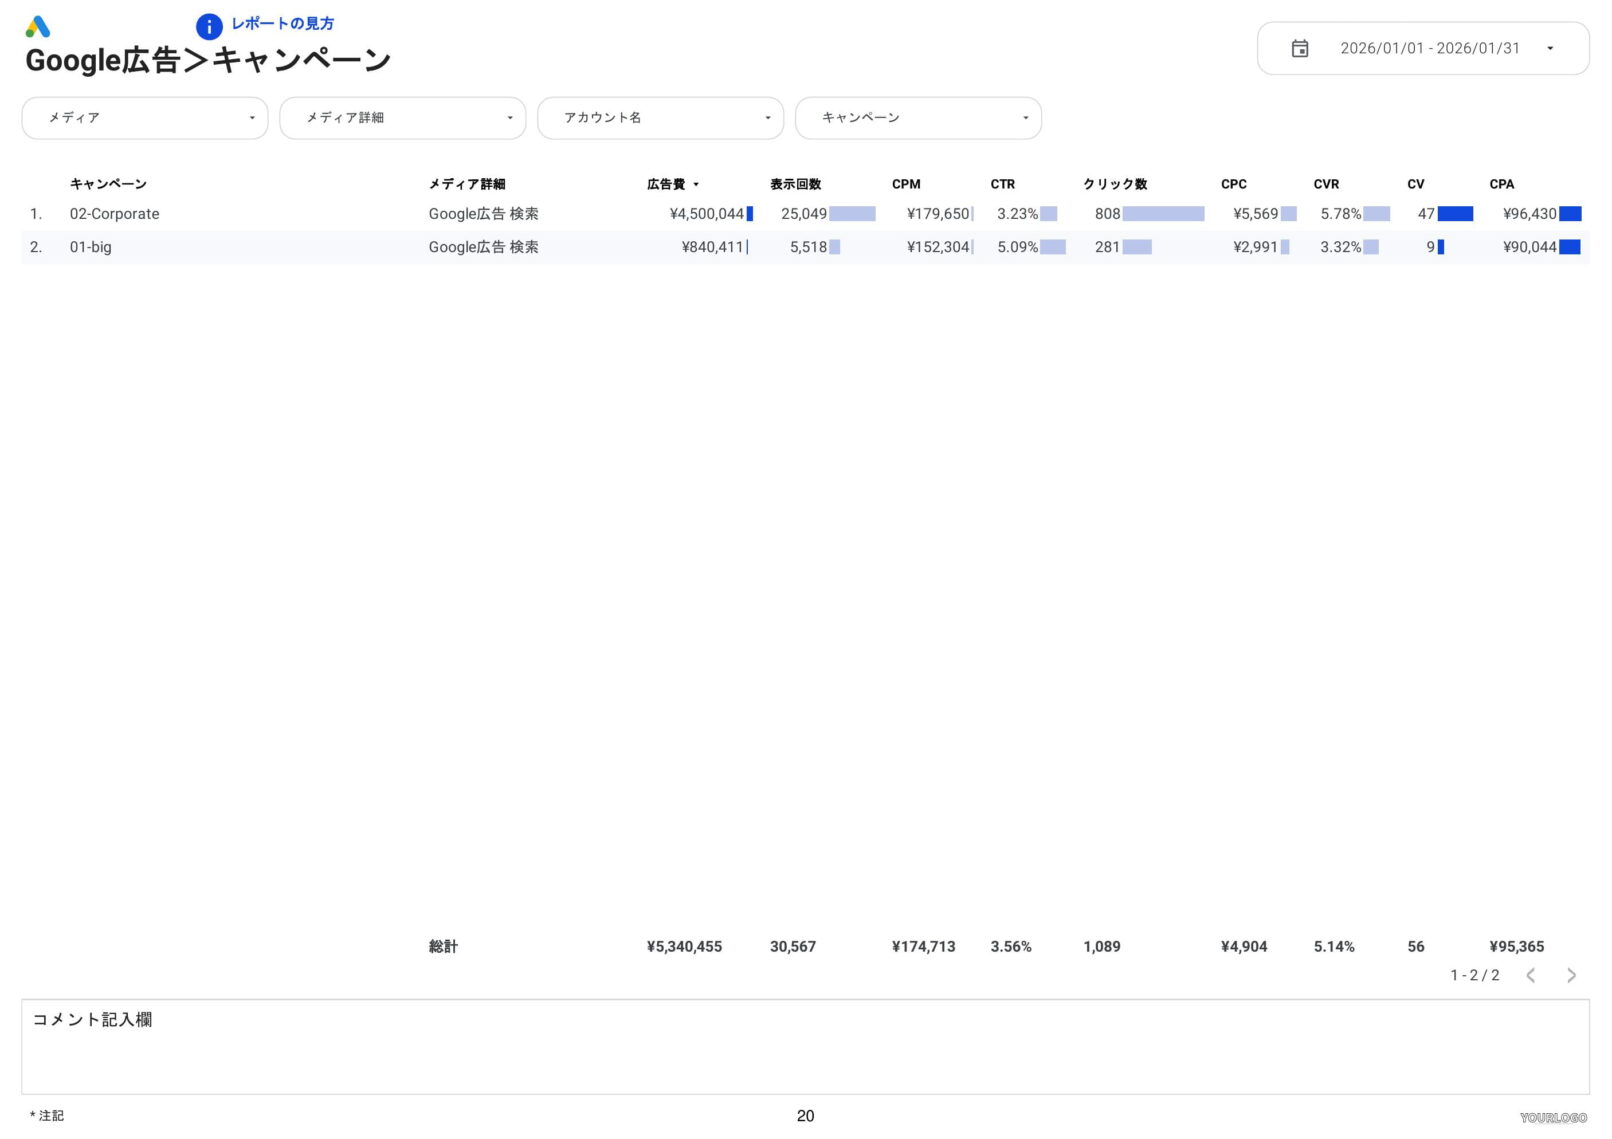The image size is (1612, 1139).
Task: Click the CTR column header
Action: pos(1002,184)
